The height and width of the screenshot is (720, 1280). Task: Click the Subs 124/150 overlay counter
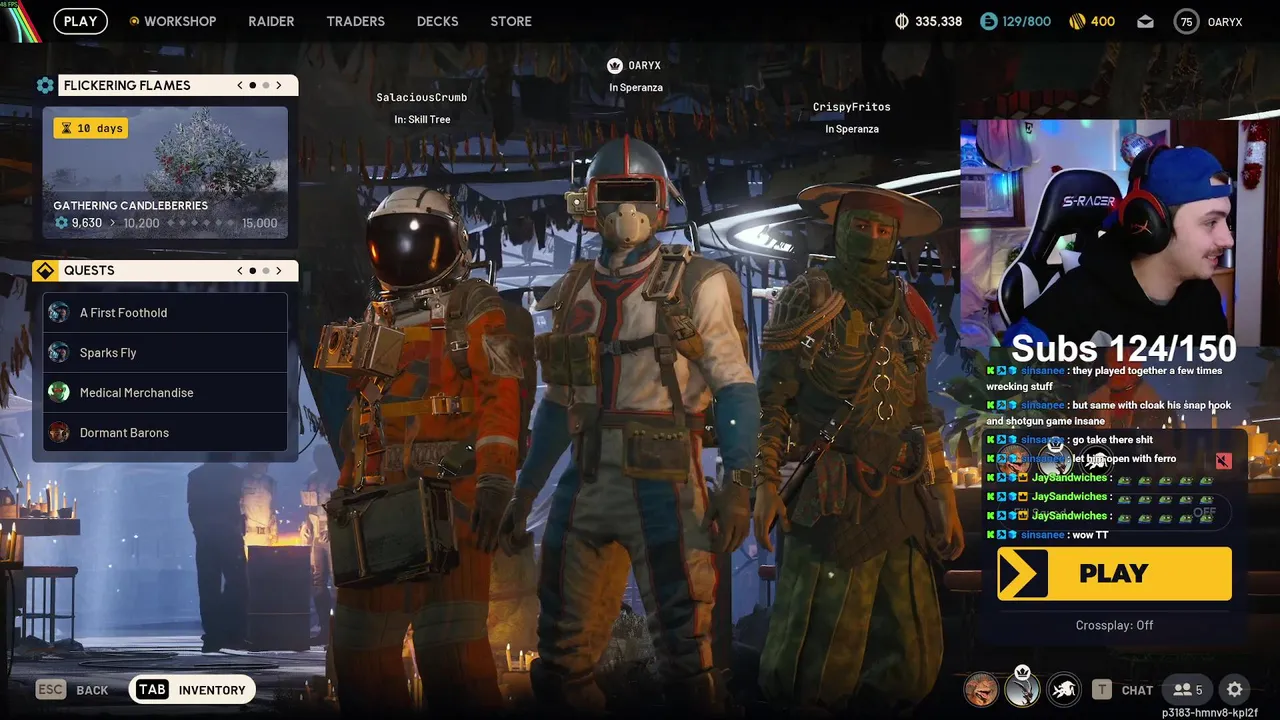pyautogui.click(x=1124, y=348)
